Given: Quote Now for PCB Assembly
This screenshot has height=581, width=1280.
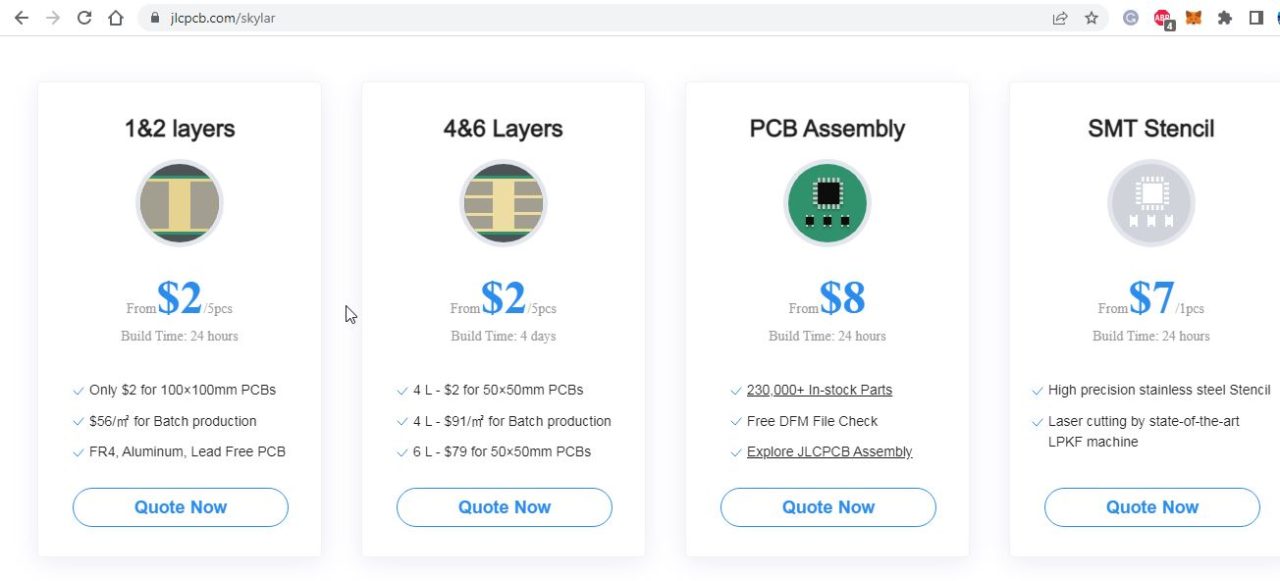Looking at the screenshot, I should (x=828, y=507).
